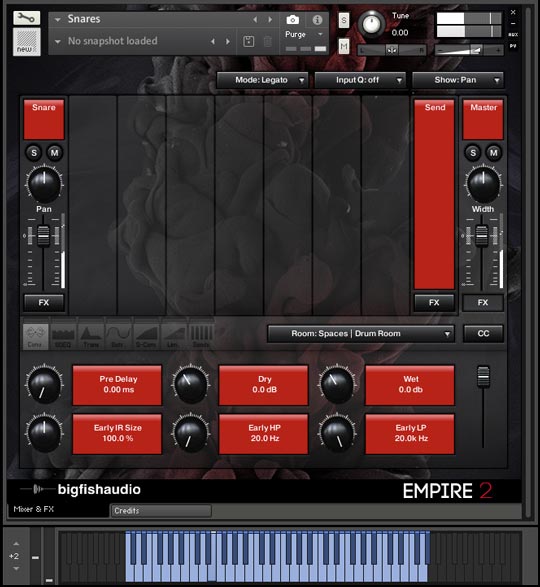The image size is (540, 587).
Task: Show the instrument info icon
Action: [x=317, y=19]
